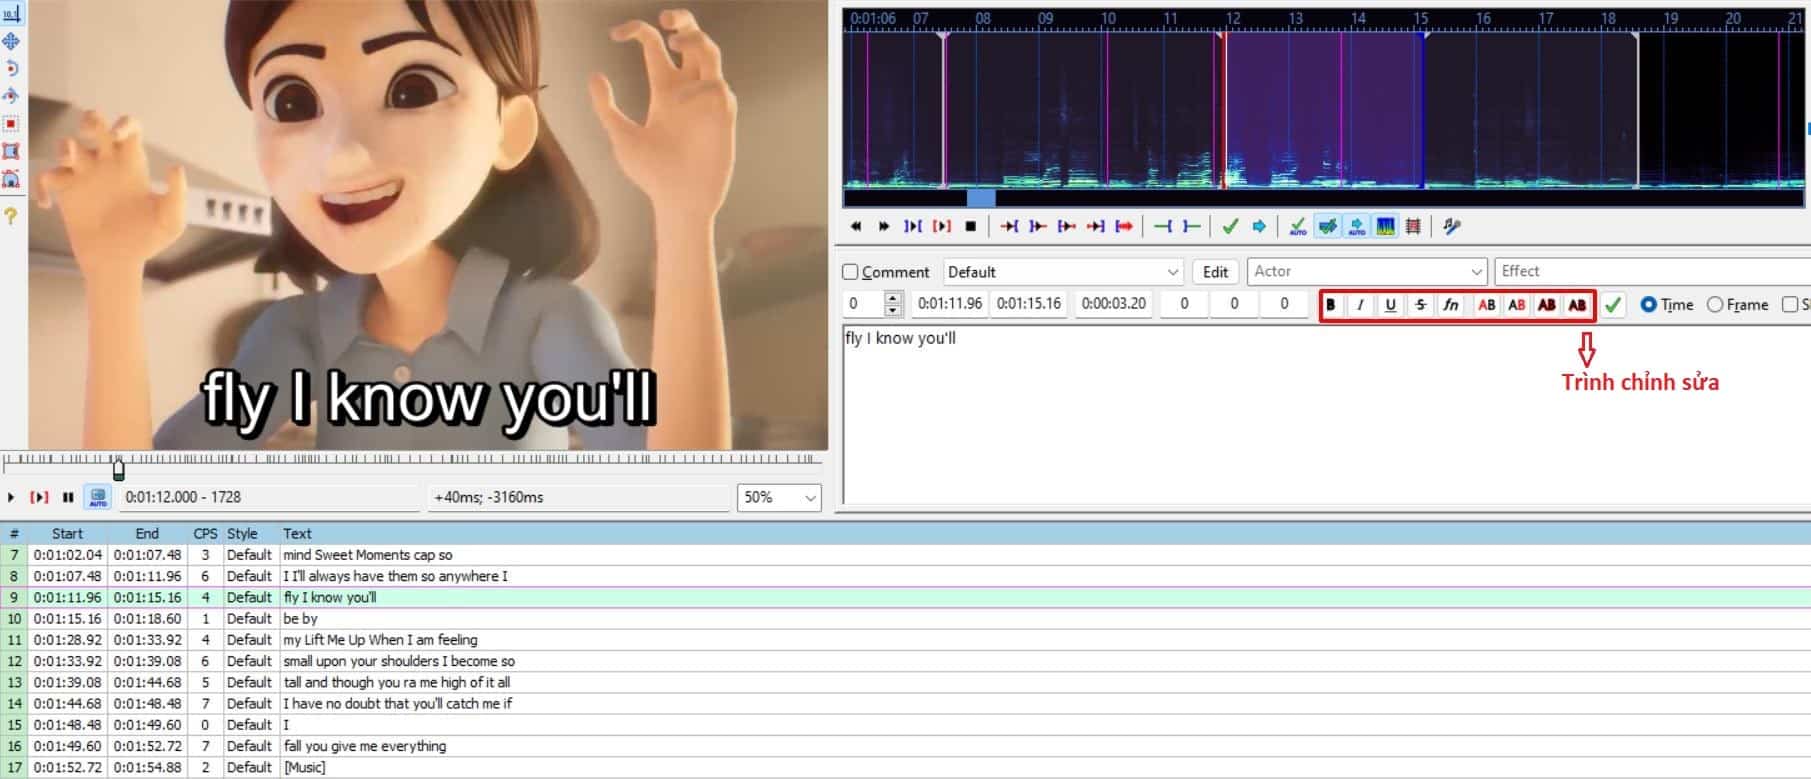Pick secondary color (second AB button)

click(1517, 305)
